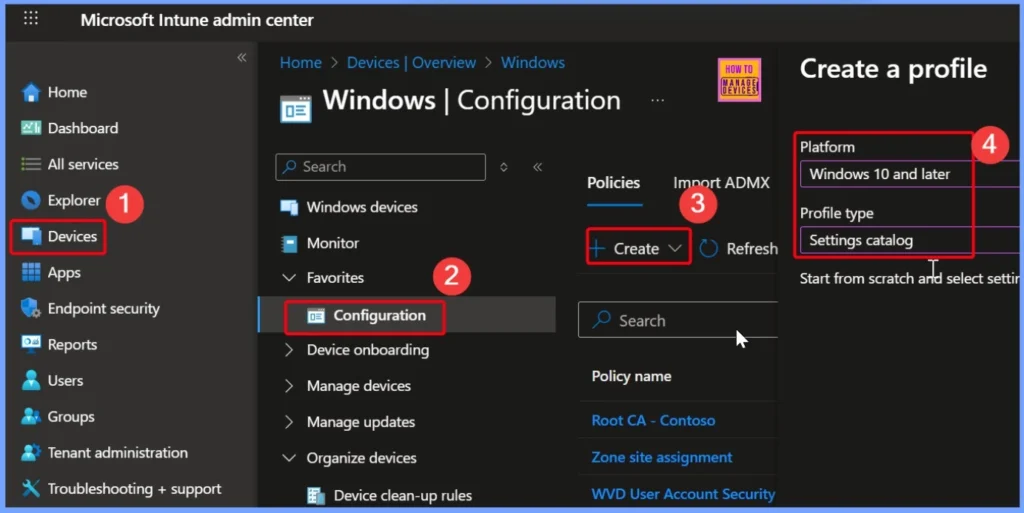Open Groups in left navigation
Screen dimensions: 1024x513
click(71, 416)
